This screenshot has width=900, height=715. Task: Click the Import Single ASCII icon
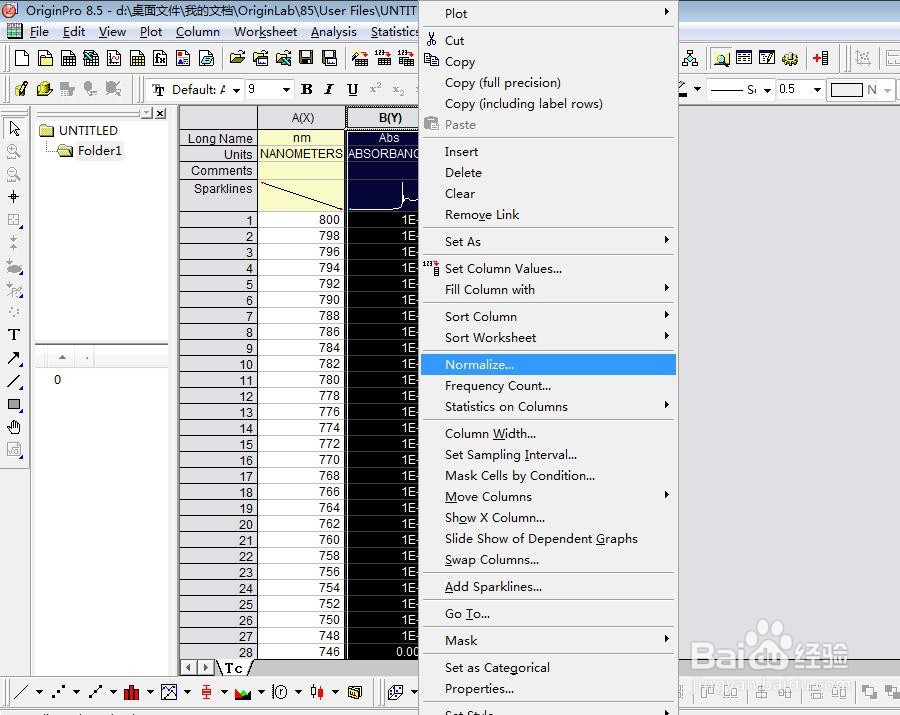[383, 58]
